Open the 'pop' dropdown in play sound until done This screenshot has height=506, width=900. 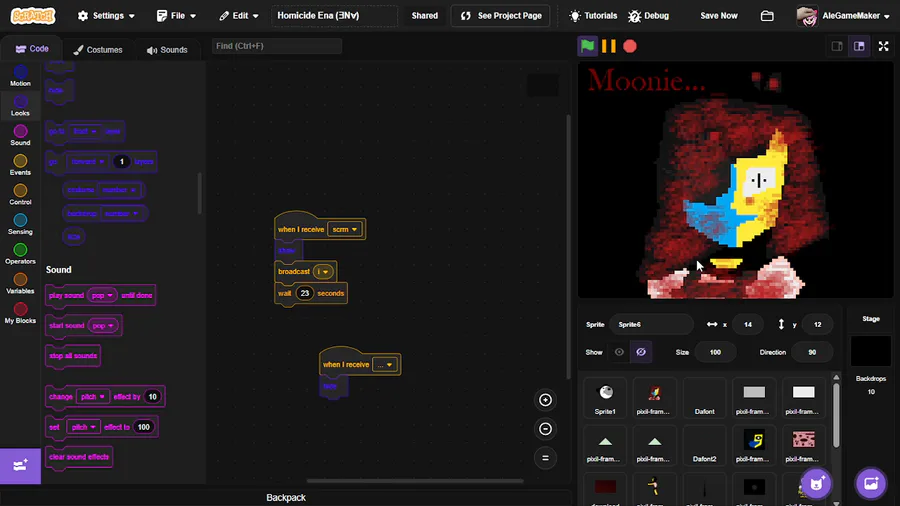click(102, 295)
